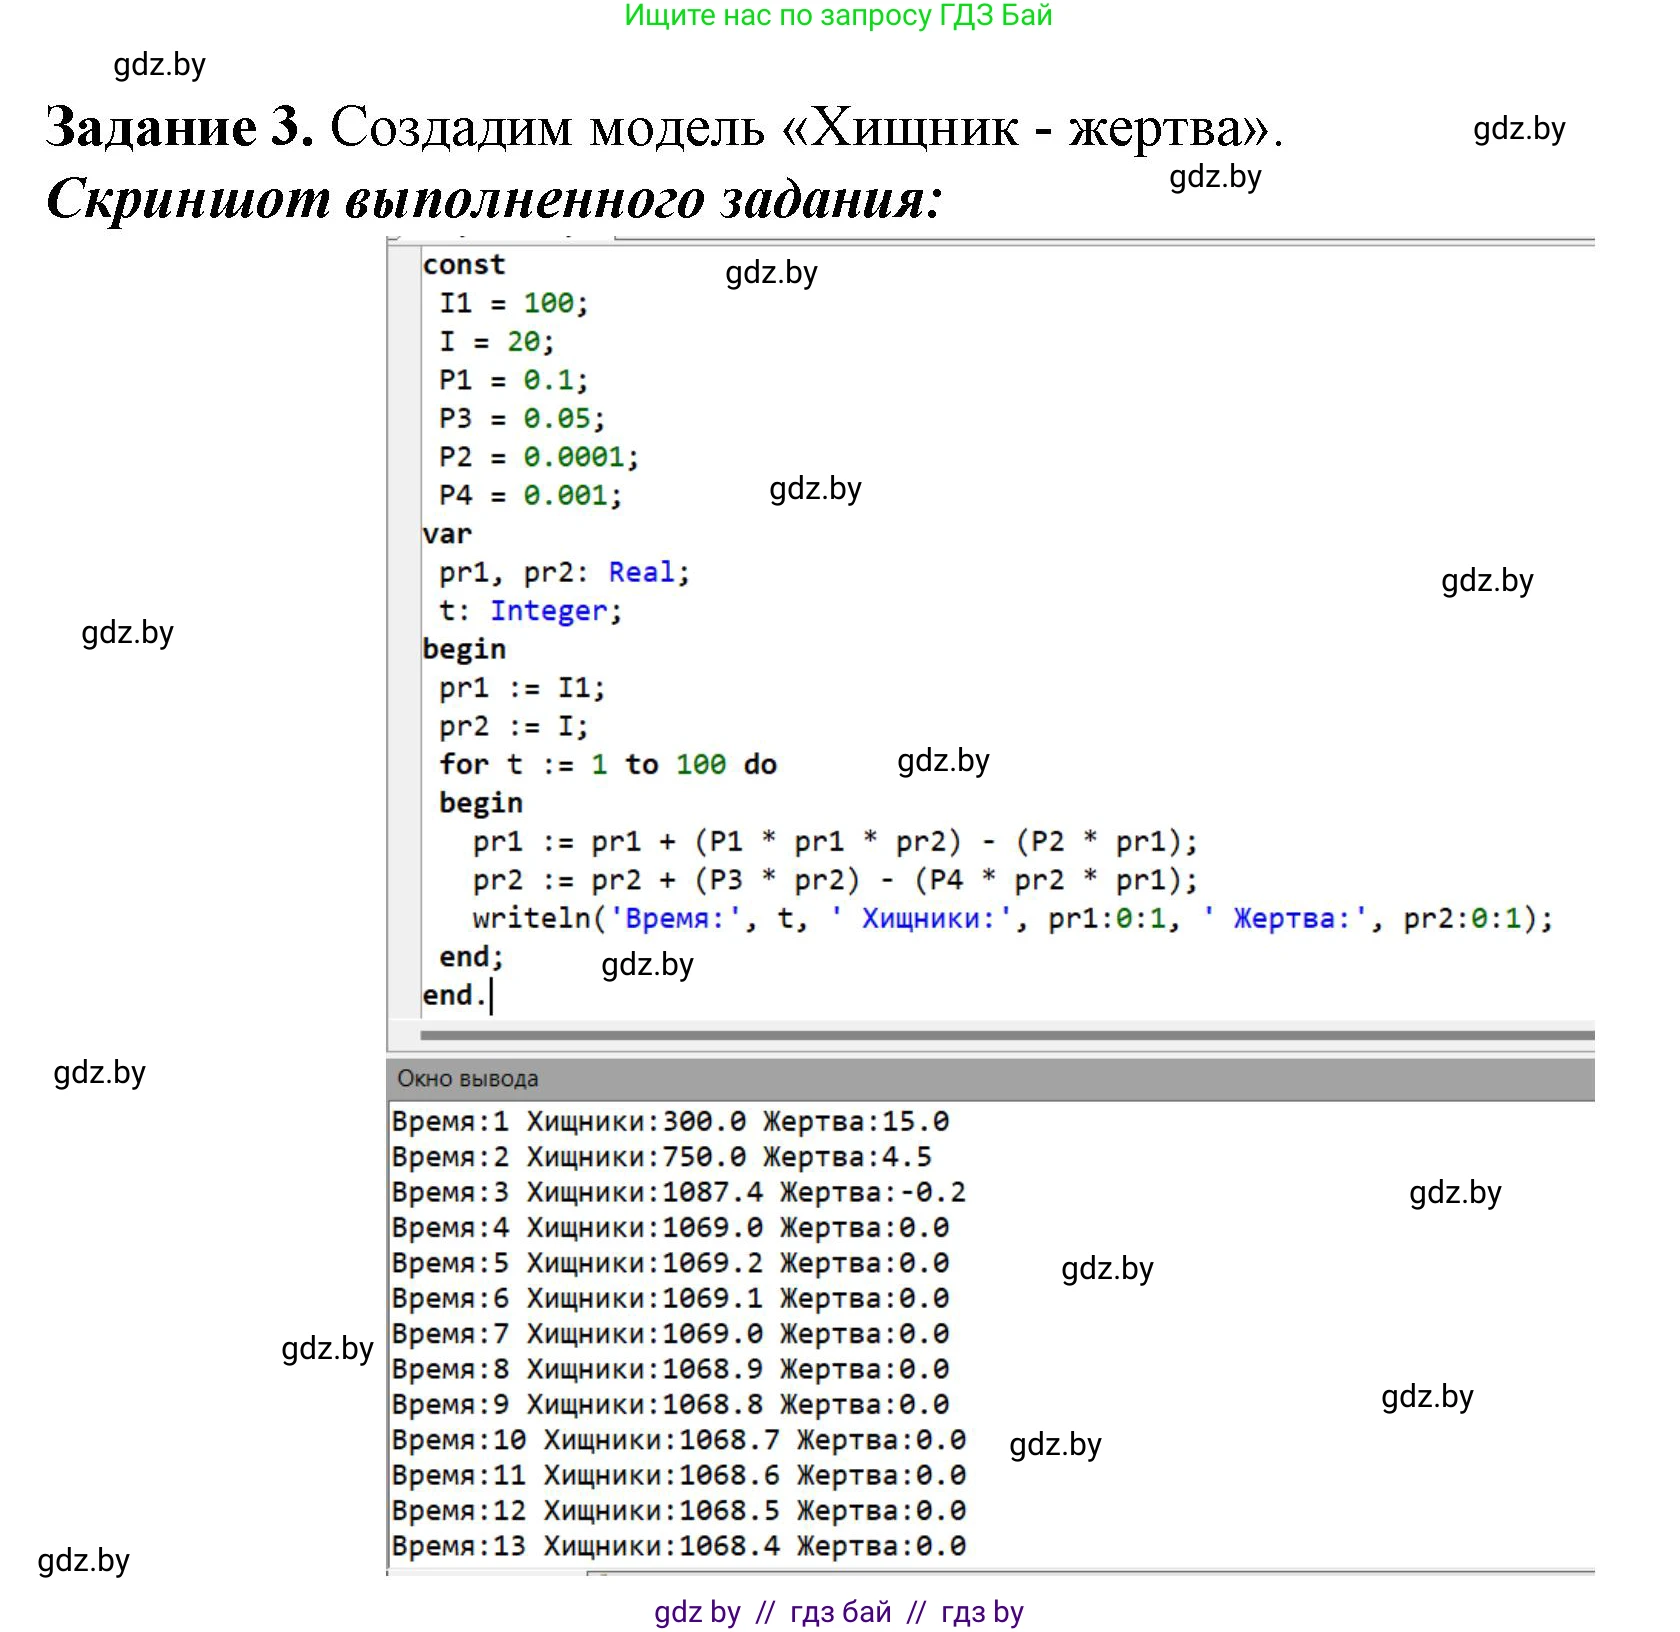The image size is (1680, 1632).
Task: Click the purple «гдз by» link at bottom
Action: [697, 1608]
